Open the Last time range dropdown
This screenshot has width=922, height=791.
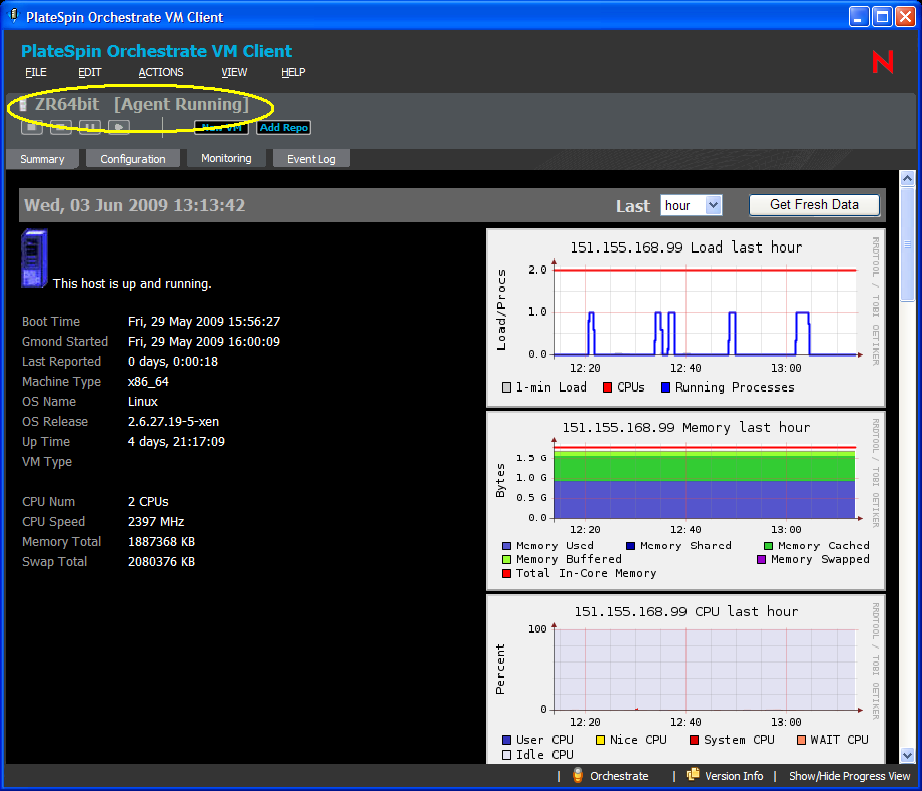[x=691, y=205]
